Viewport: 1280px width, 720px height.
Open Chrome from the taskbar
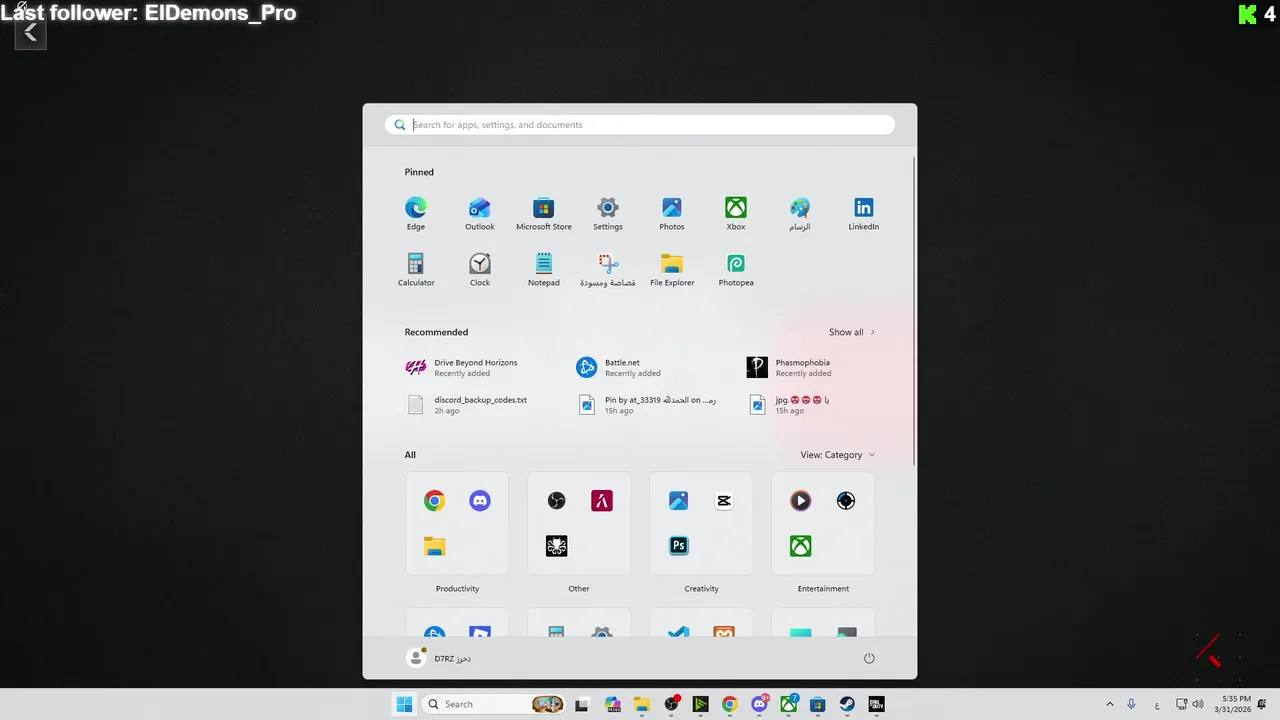[729, 704]
